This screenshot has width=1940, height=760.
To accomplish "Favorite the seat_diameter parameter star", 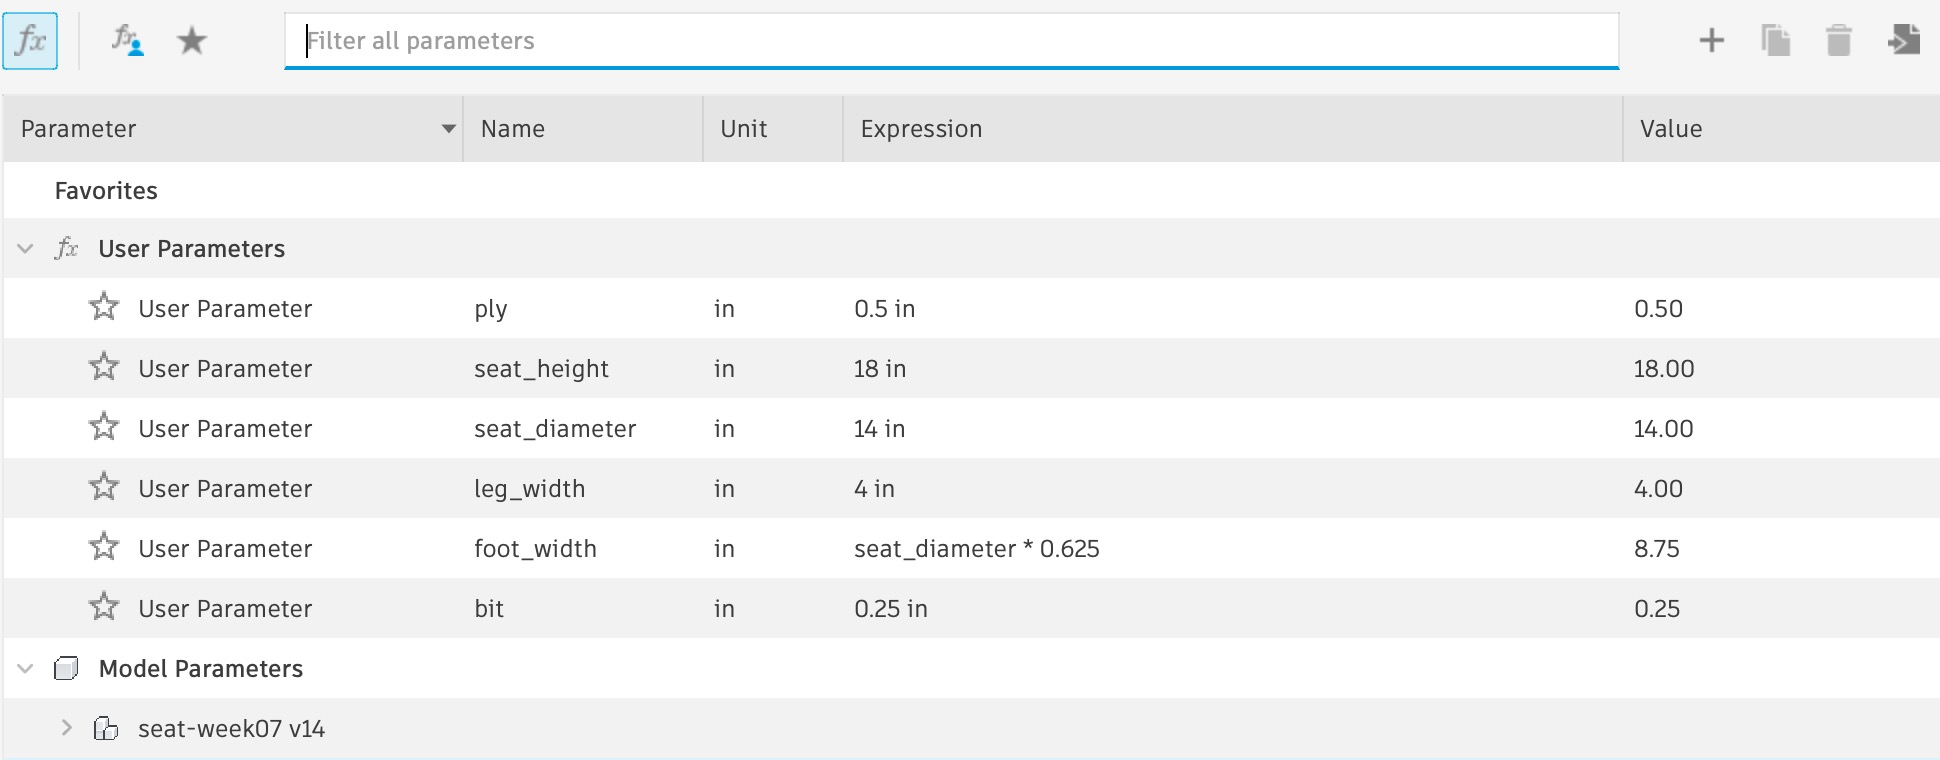I will pyautogui.click(x=104, y=428).
